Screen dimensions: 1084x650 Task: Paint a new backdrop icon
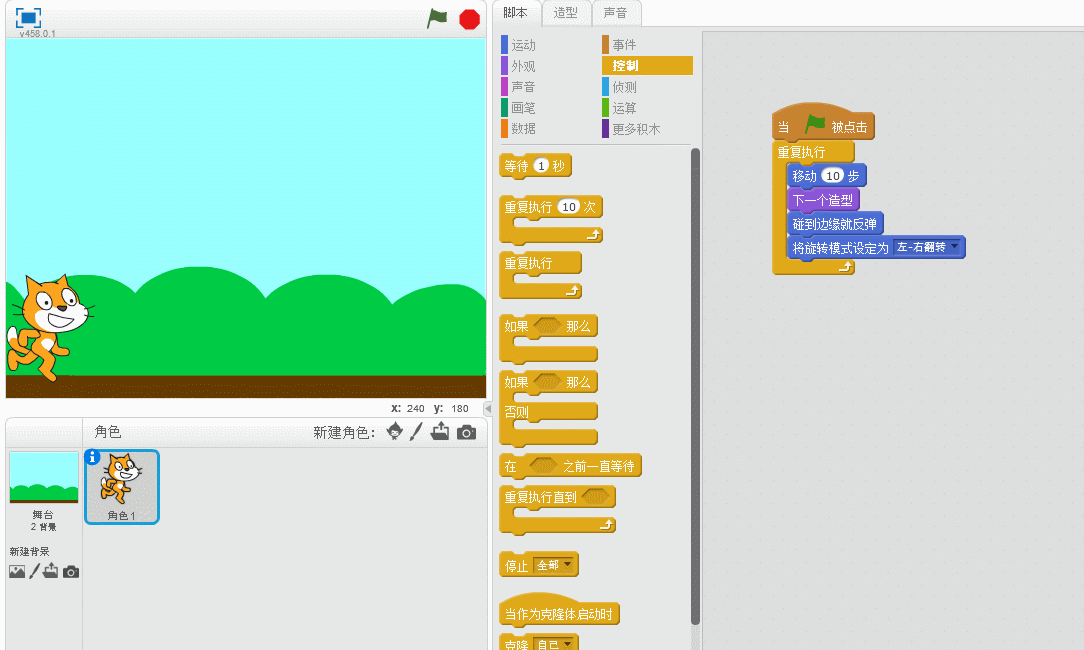click(34, 571)
